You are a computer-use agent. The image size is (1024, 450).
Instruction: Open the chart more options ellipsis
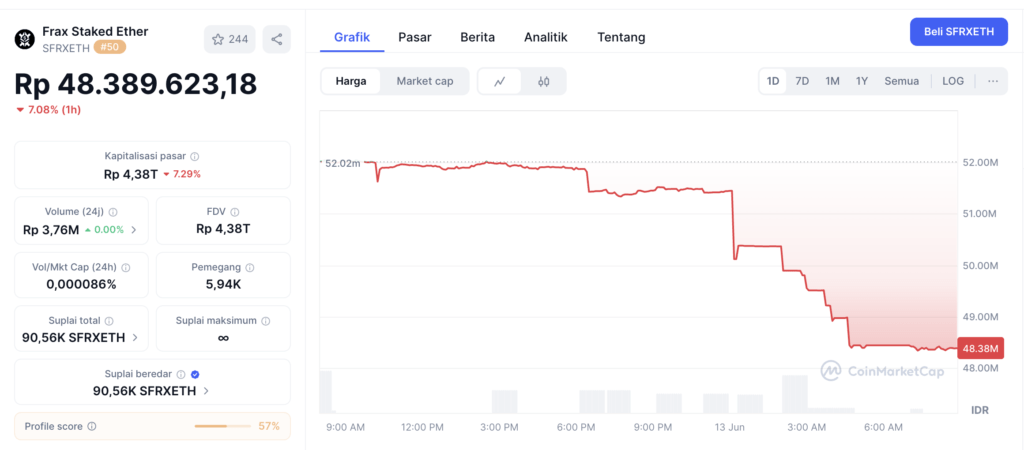[993, 81]
